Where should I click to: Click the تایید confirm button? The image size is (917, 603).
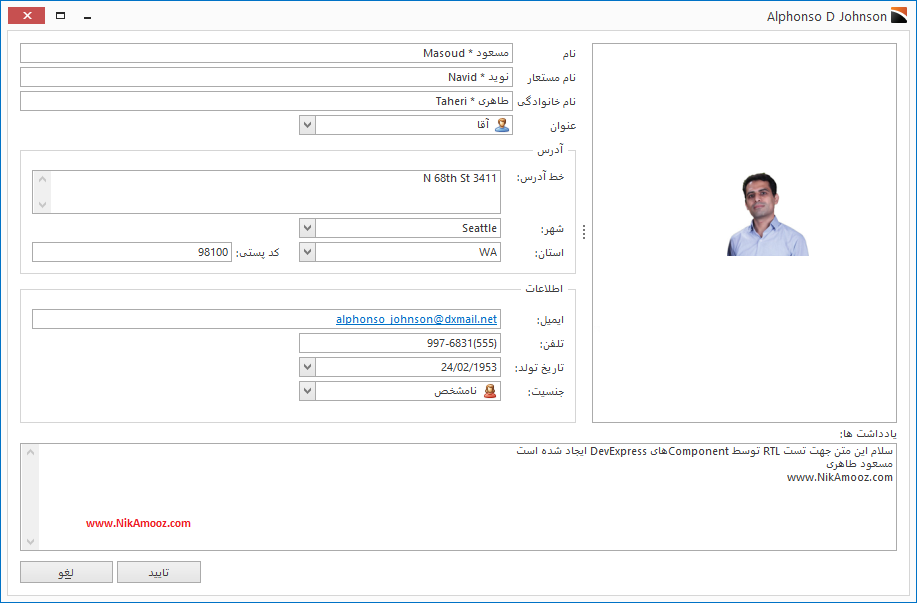(159, 572)
